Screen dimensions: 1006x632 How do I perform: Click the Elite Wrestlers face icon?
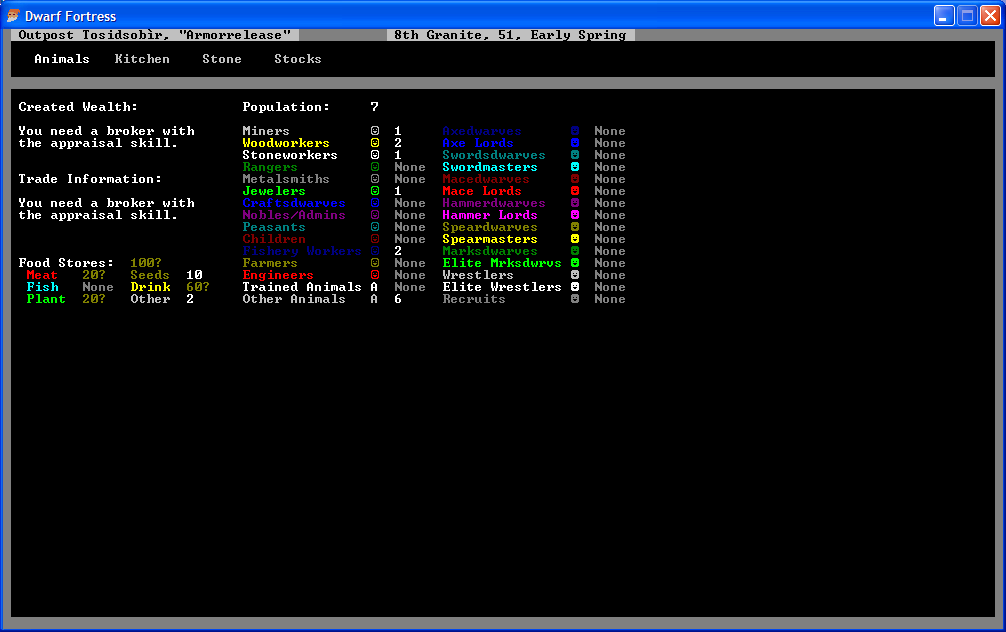click(x=575, y=287)
